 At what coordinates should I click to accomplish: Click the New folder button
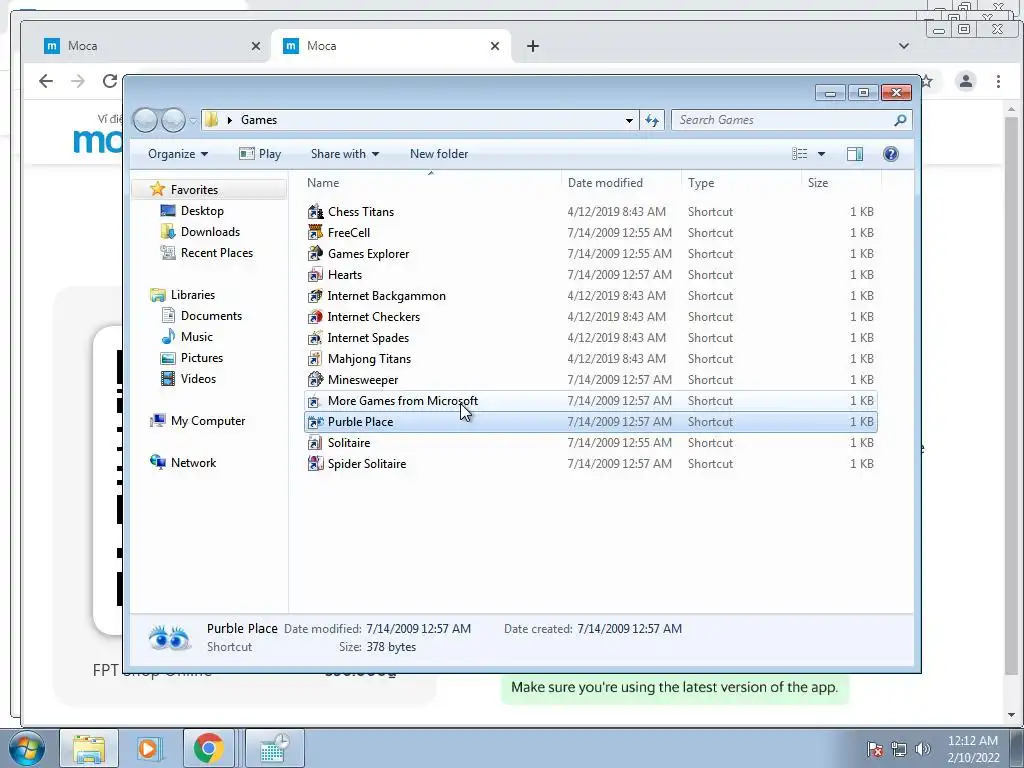point(439,154)
